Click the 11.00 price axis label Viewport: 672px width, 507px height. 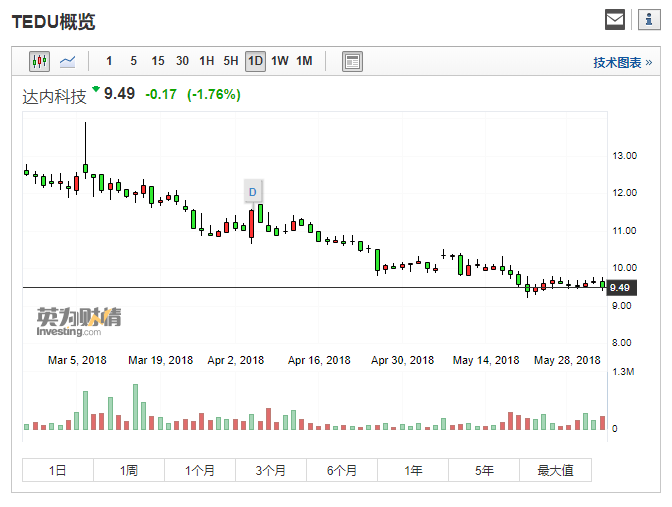tap(624, 231)
